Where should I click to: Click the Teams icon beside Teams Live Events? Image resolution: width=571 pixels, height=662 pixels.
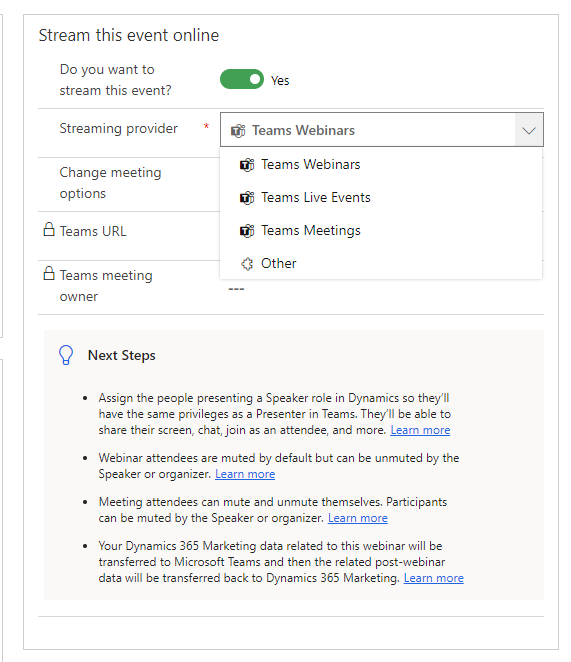247,198
